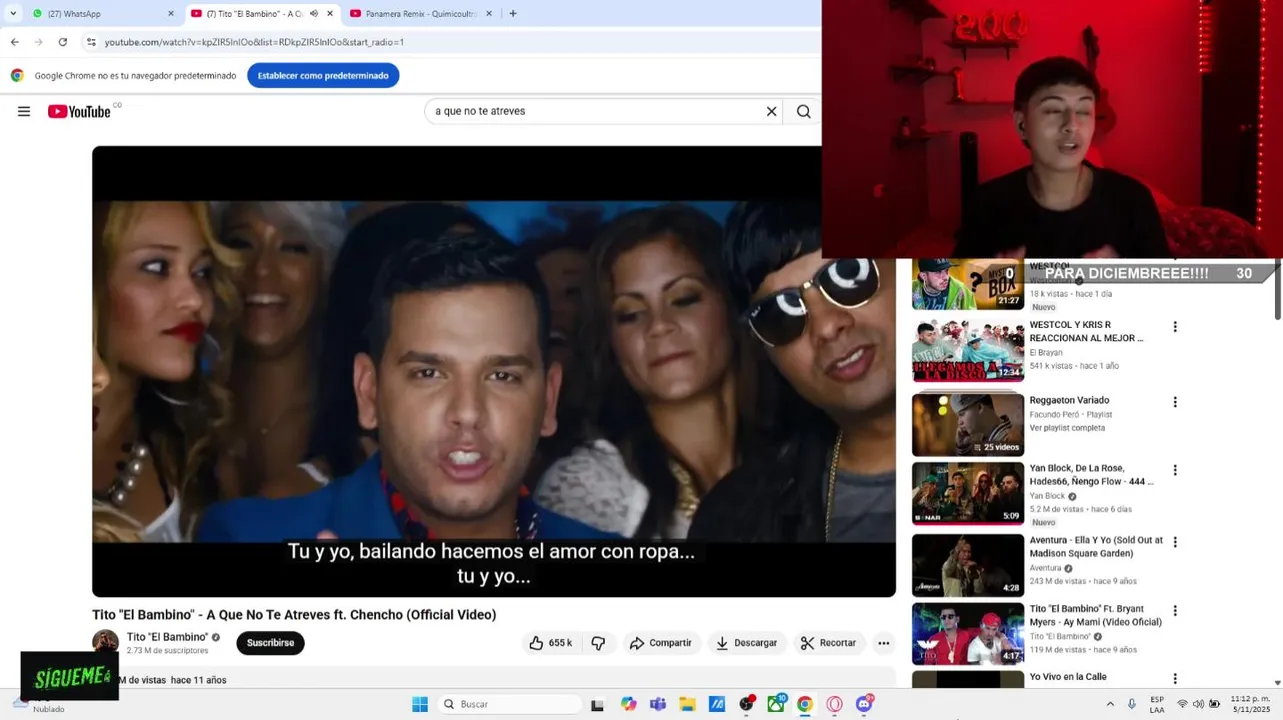Close the Tito El Bambino tab

coord(330,14)
